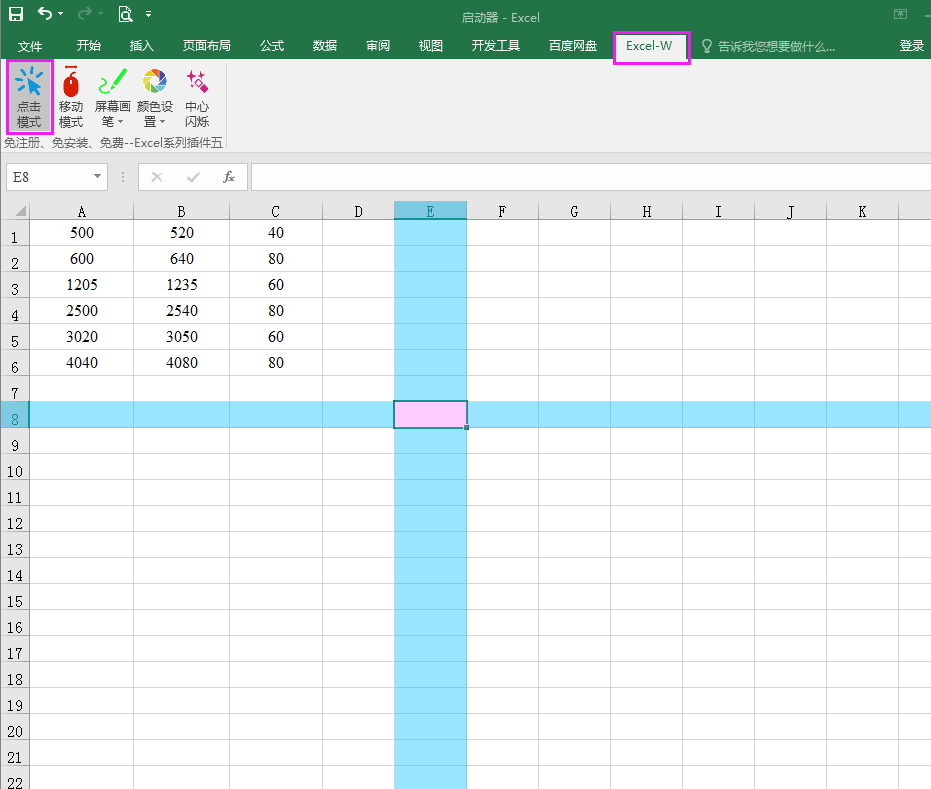The height and width of the screenshot is (789, 931).
Task: Activate 移动模式 mouse move mode
Action: tap(71, 97)
